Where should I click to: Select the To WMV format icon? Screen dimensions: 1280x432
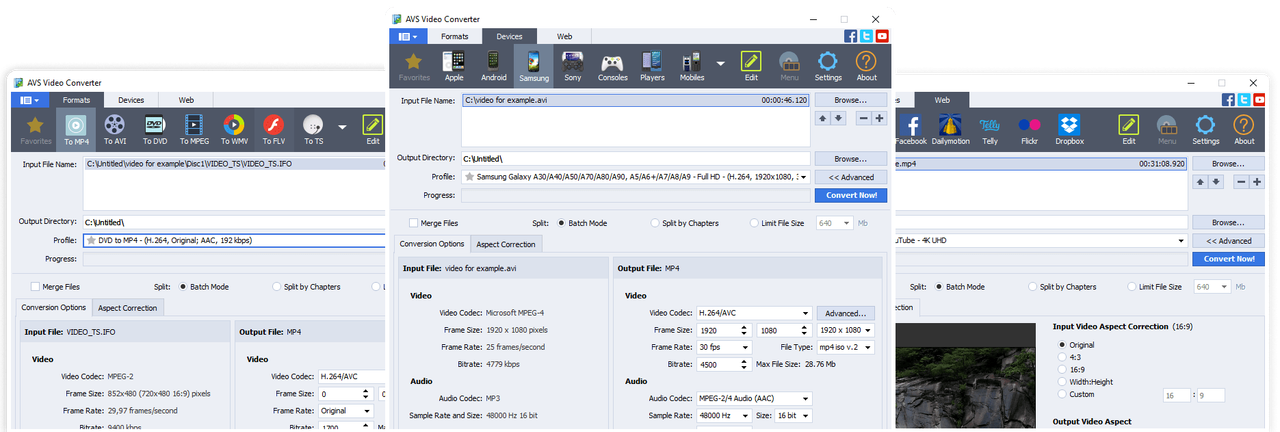click(233, 129)
